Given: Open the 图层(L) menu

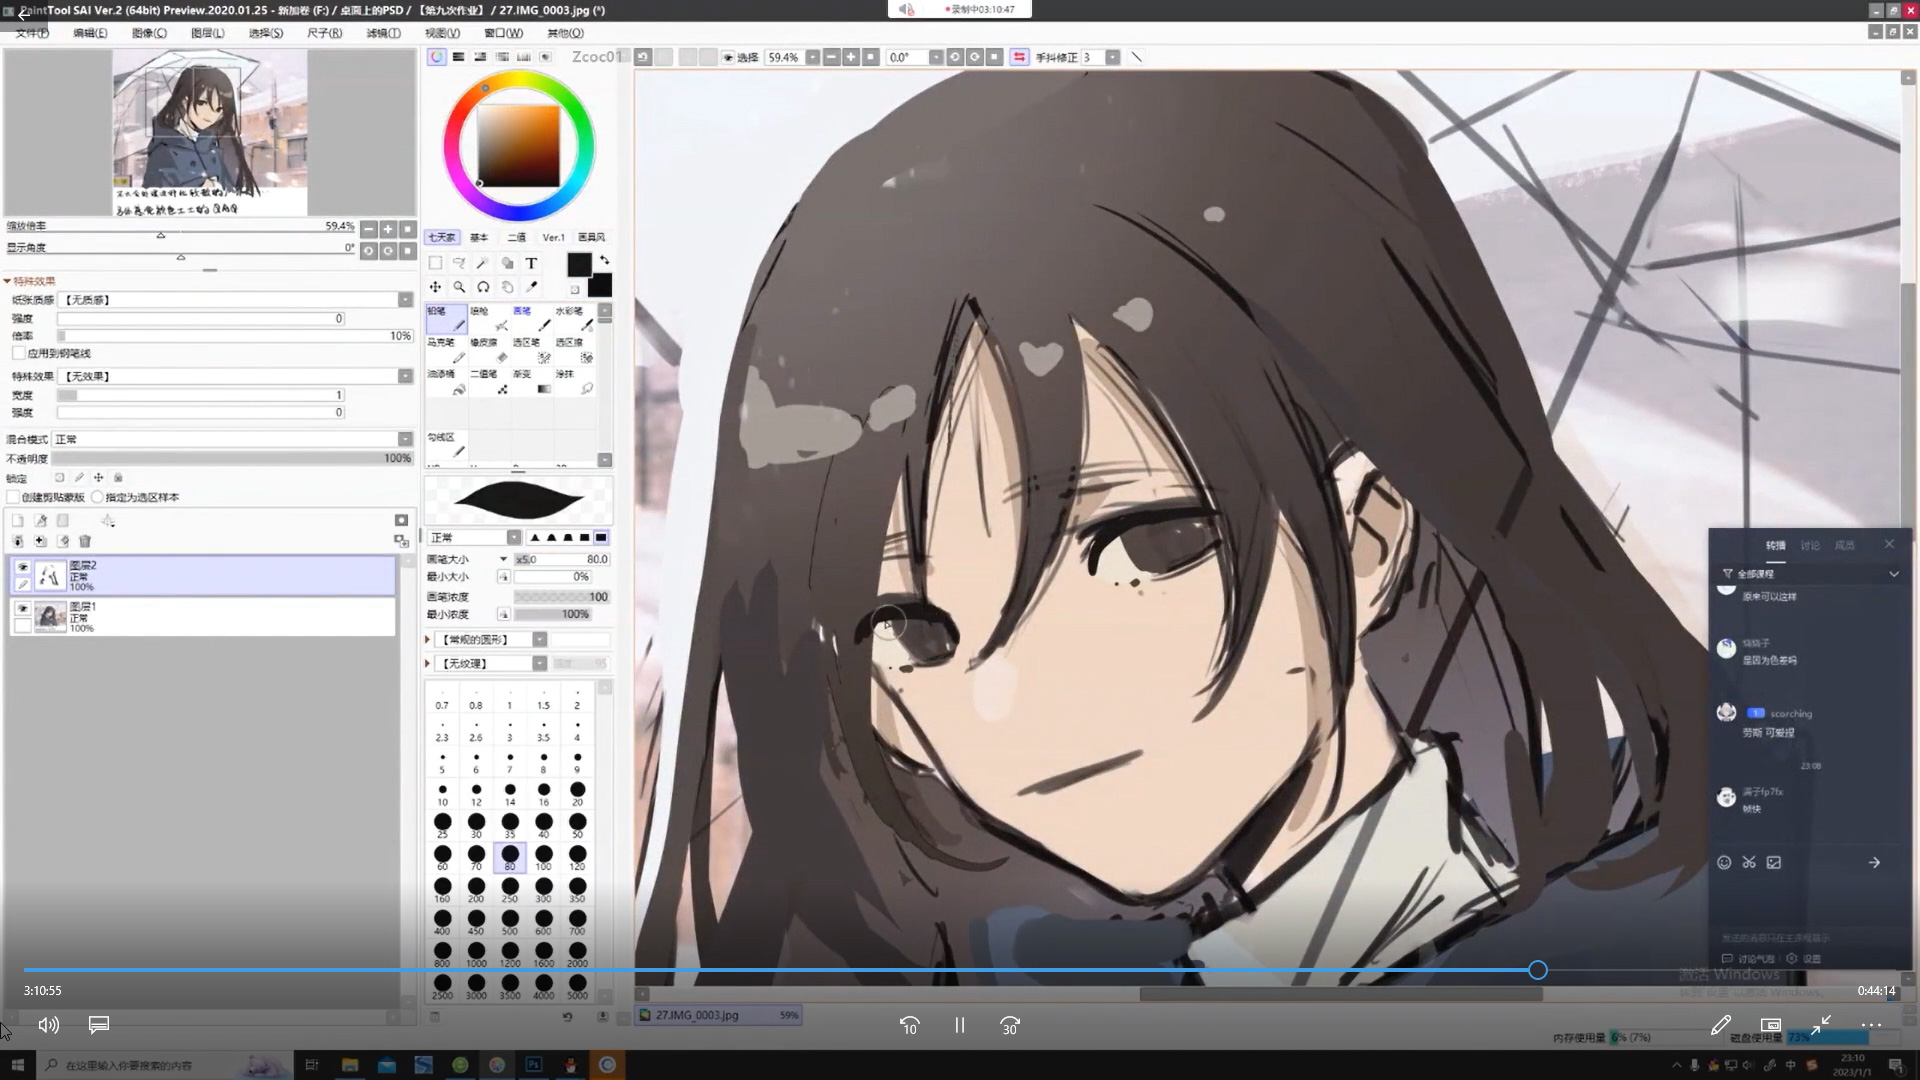Looking at the screenshot, I should click(x=208, y=33).
